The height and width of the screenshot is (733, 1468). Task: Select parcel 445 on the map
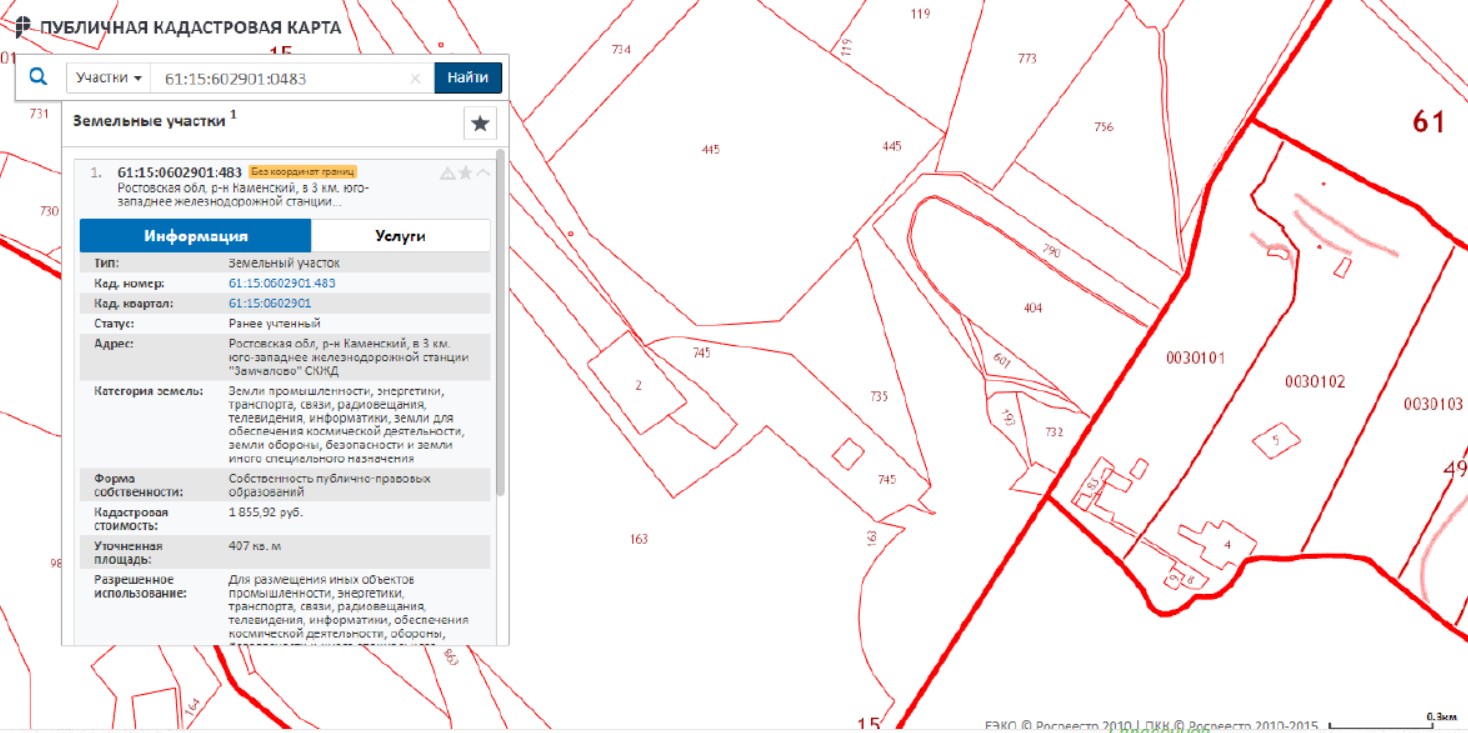click(710, 149)
